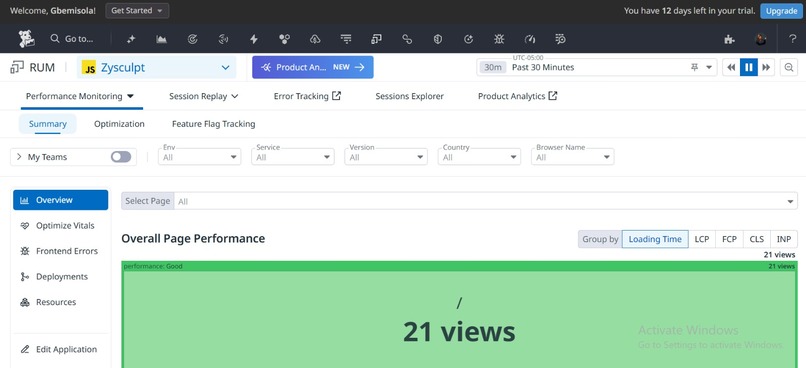Image resolution: width=806 pixels, height=368 pixels.
Task: Step the time range forward
Action: point(766,67)
